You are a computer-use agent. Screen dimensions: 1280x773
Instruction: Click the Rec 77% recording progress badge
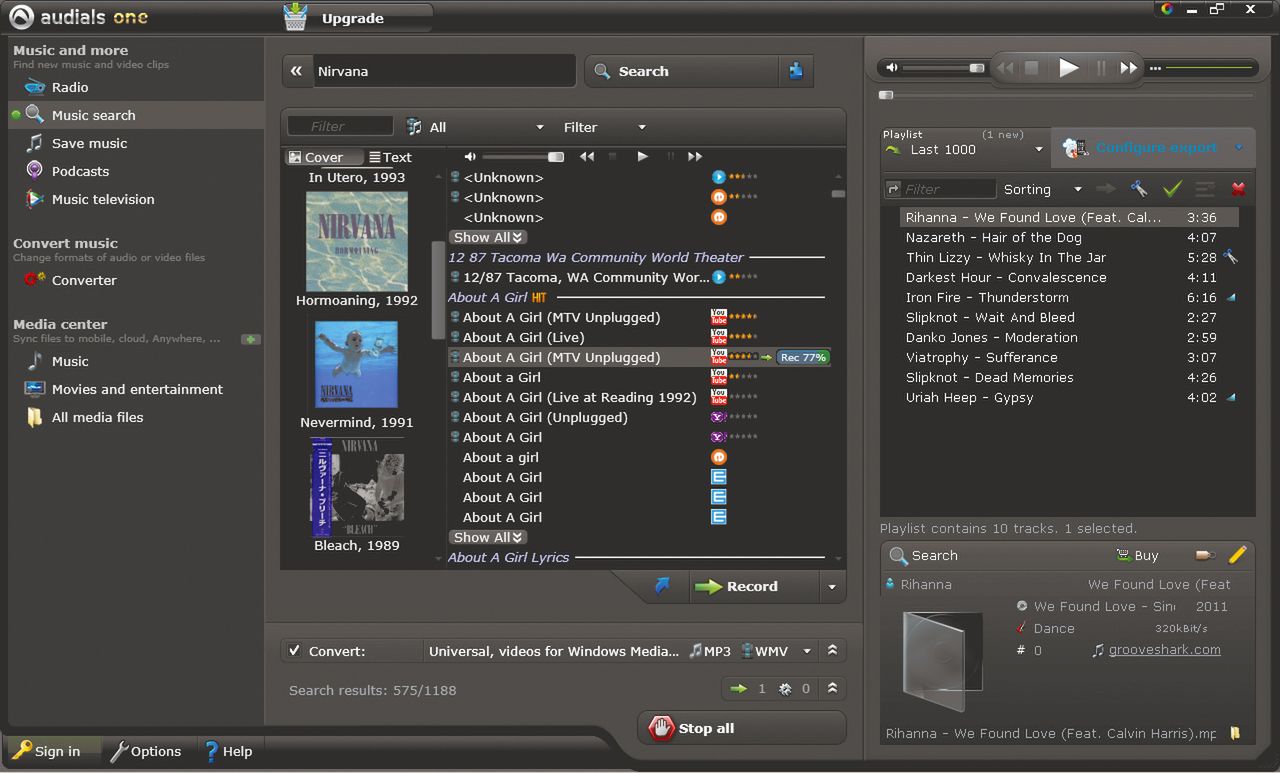(803, 357)
